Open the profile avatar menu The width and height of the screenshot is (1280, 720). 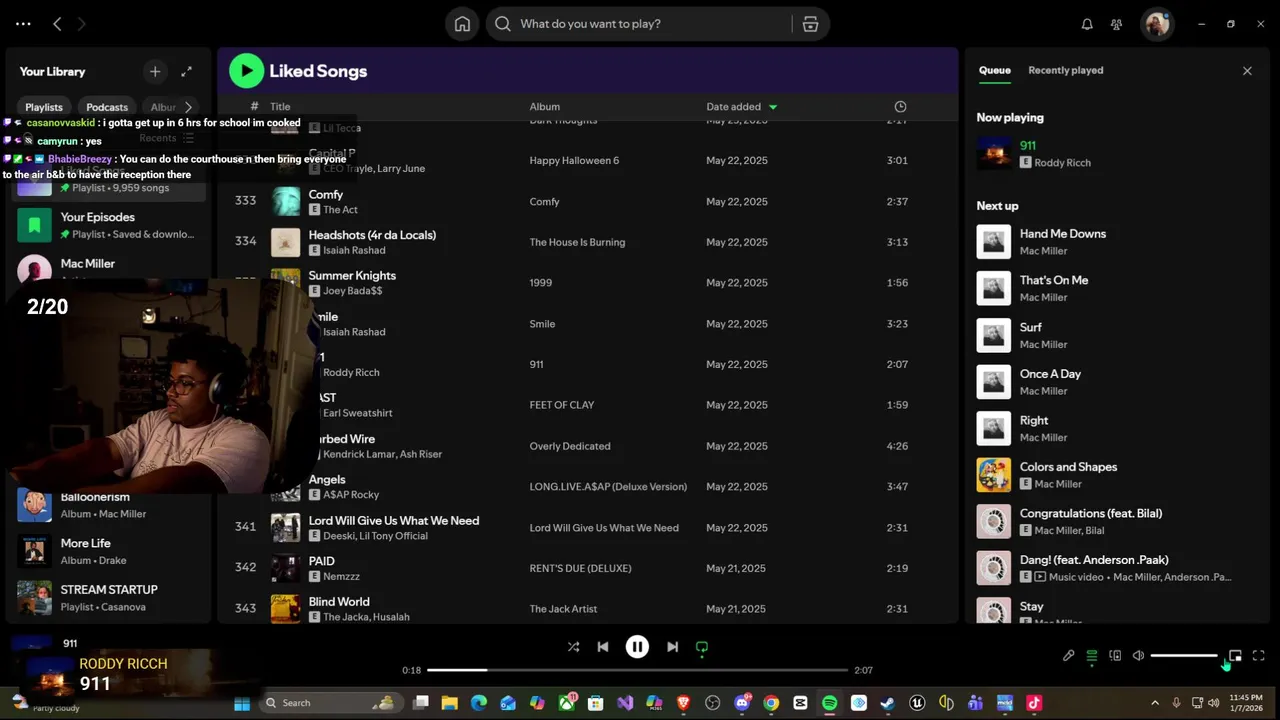[1158, 24]
